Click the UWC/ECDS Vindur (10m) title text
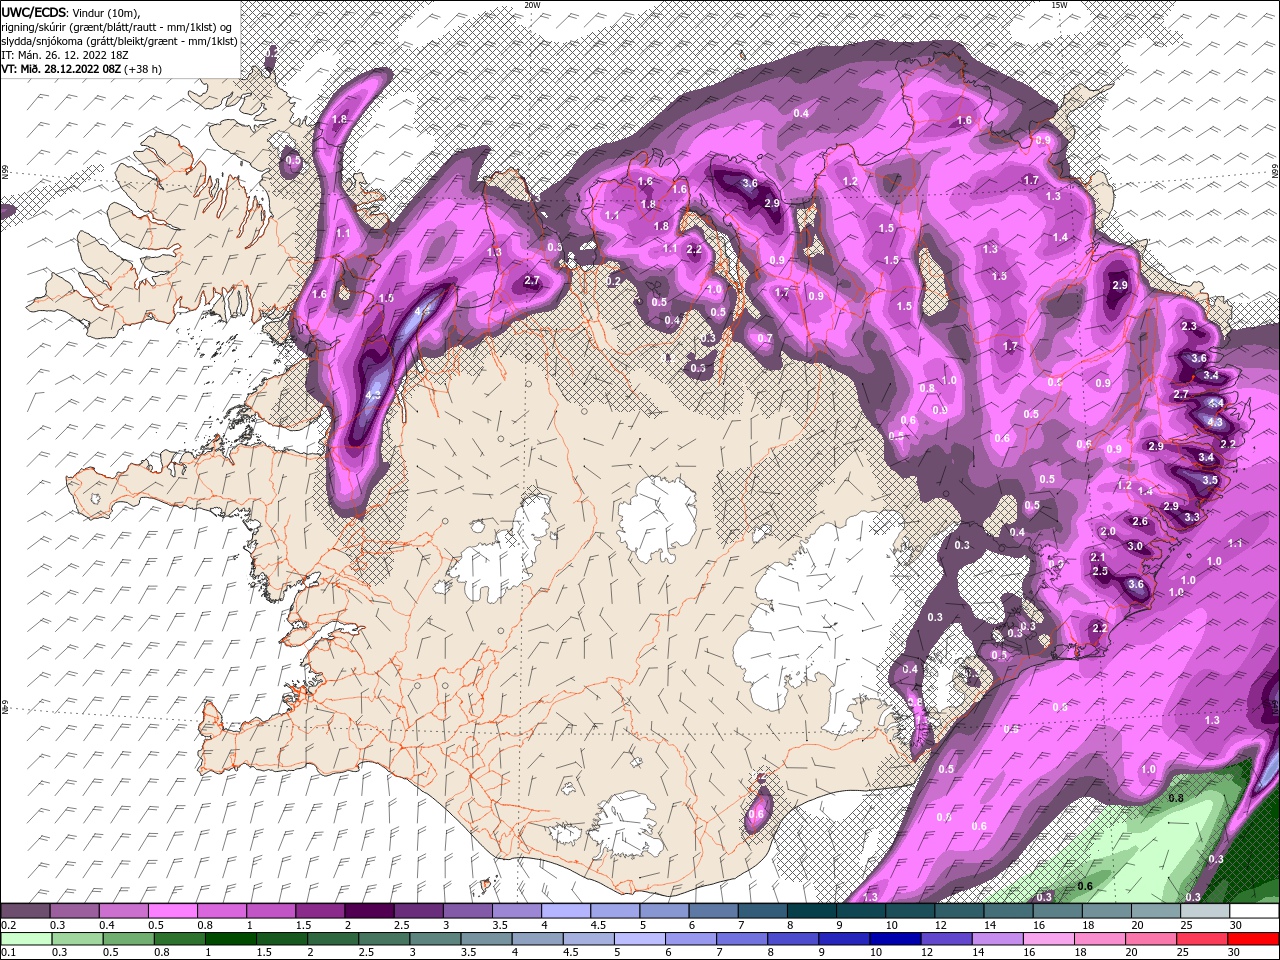 pyautogui.click(x=71, y=12)
